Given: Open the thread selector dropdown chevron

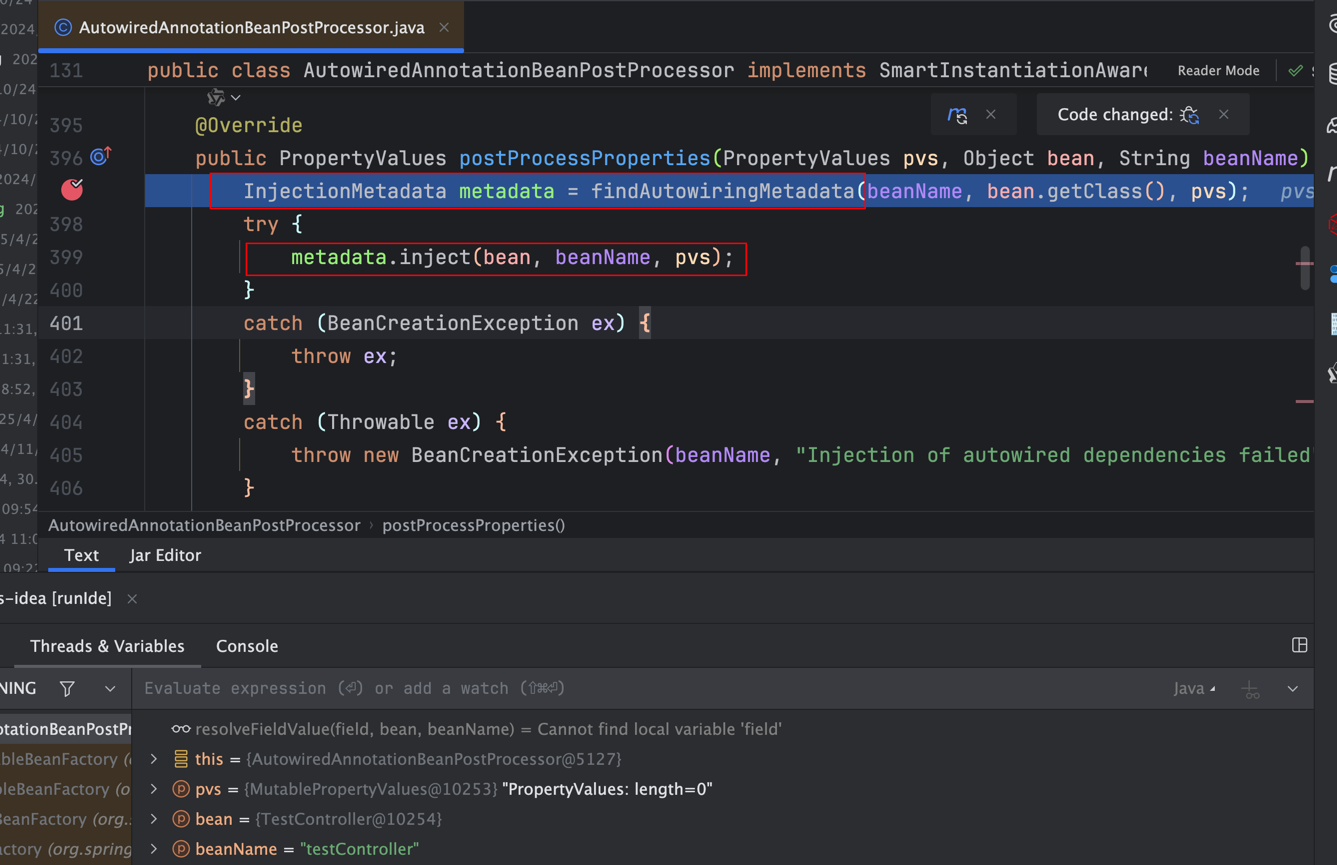Looking at the screenshot, I should tap(110, 688).
